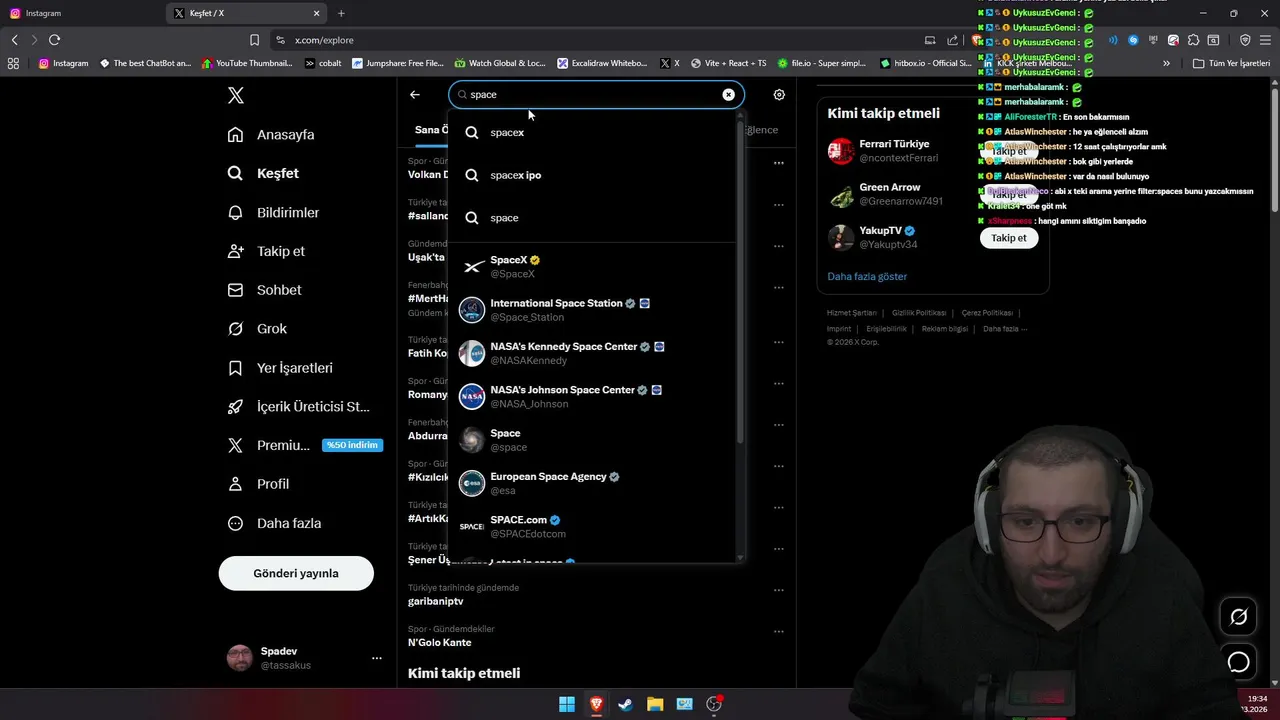Open Steam from the taskbar

click(625, 704)
